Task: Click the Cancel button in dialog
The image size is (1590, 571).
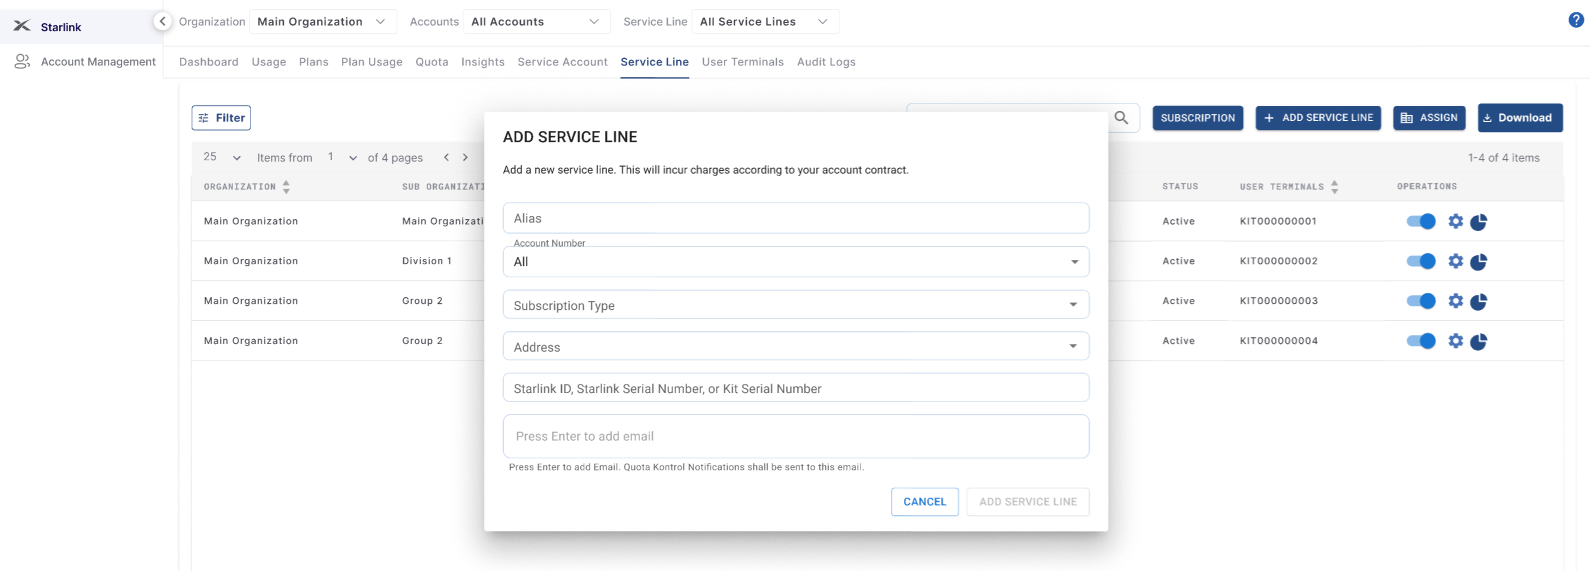Action: tap(924, 502)
